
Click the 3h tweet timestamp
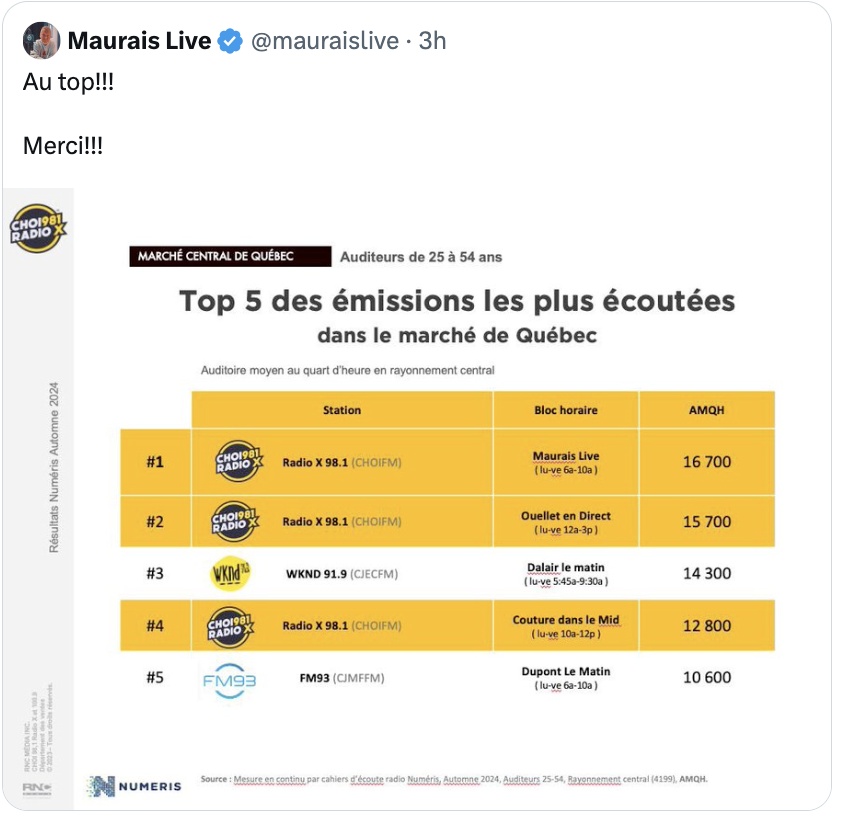pos(432,41)
